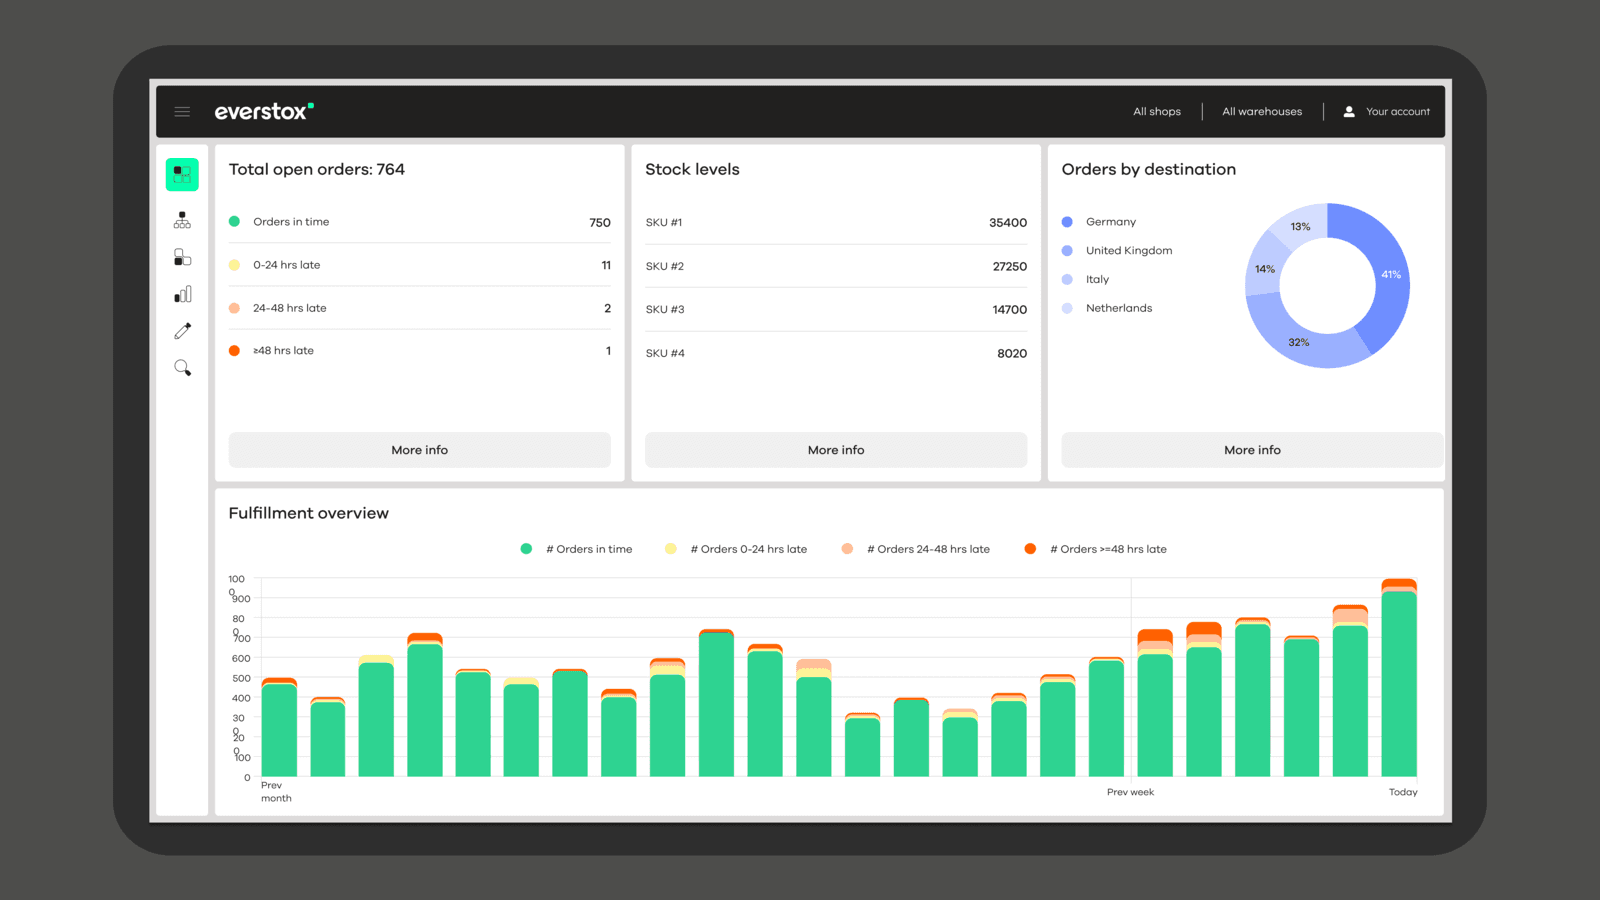The width and height of the screenshot is (1600, 900).
Task: Click 'More info' under Total open orders
Action: click(x=419, y=449)
